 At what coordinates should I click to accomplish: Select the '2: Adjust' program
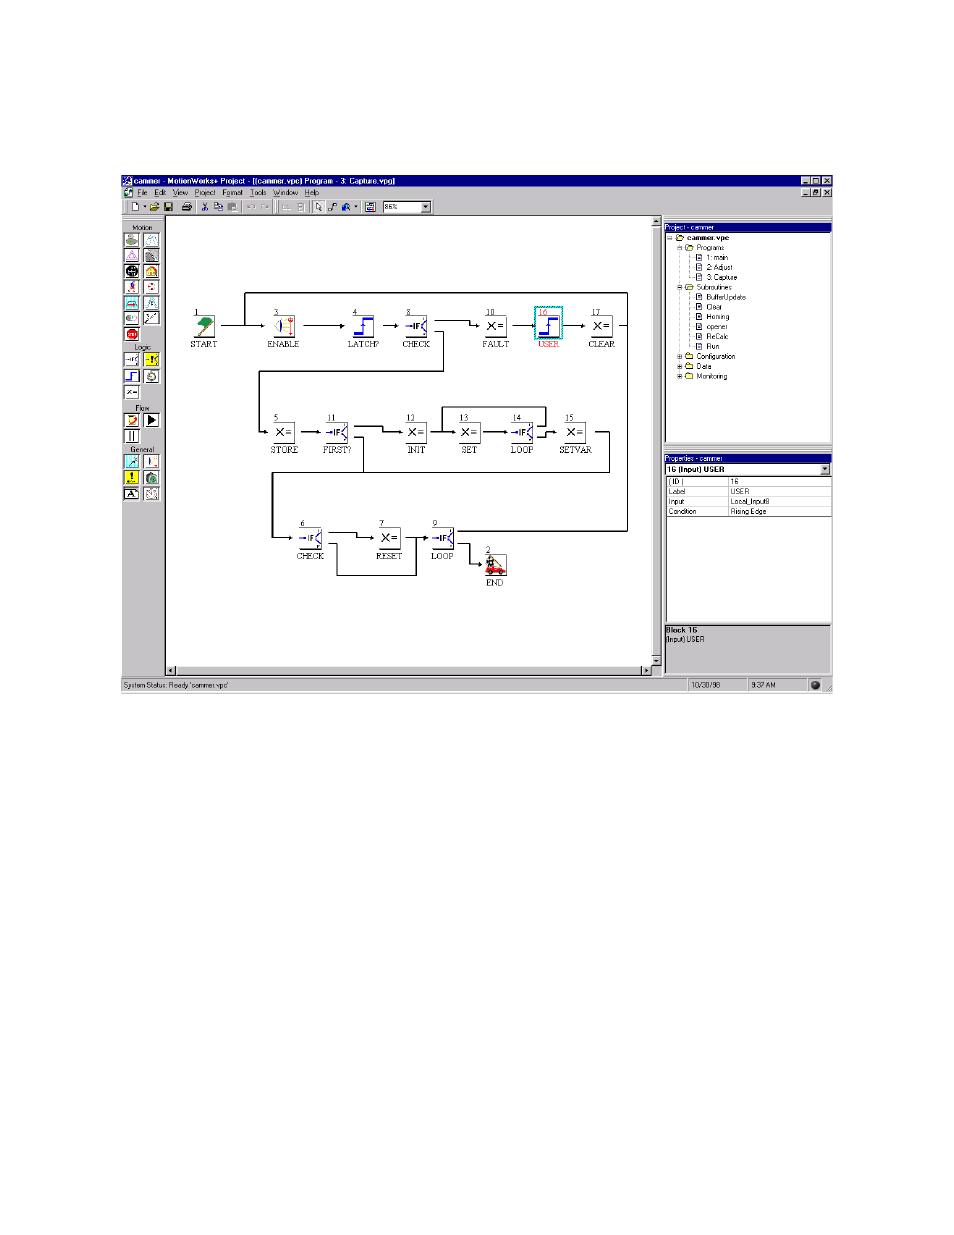coord(719,267)
